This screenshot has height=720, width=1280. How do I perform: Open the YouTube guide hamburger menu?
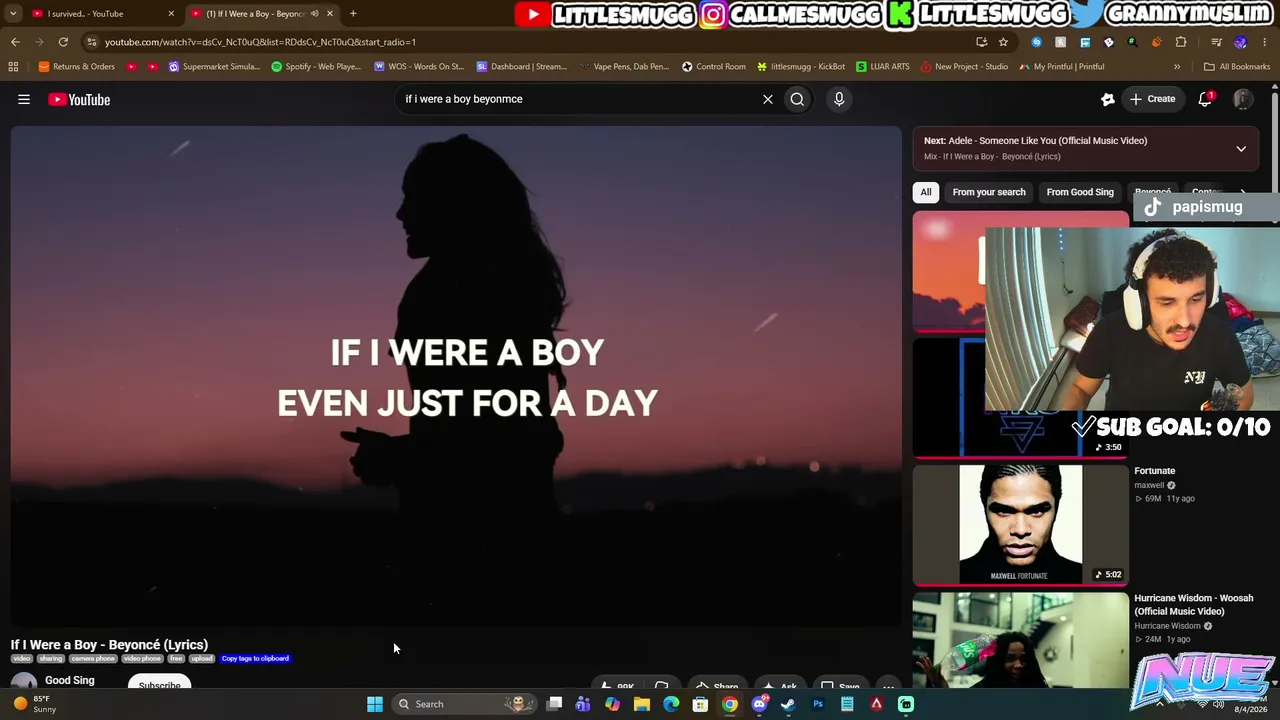pos(24,99)
